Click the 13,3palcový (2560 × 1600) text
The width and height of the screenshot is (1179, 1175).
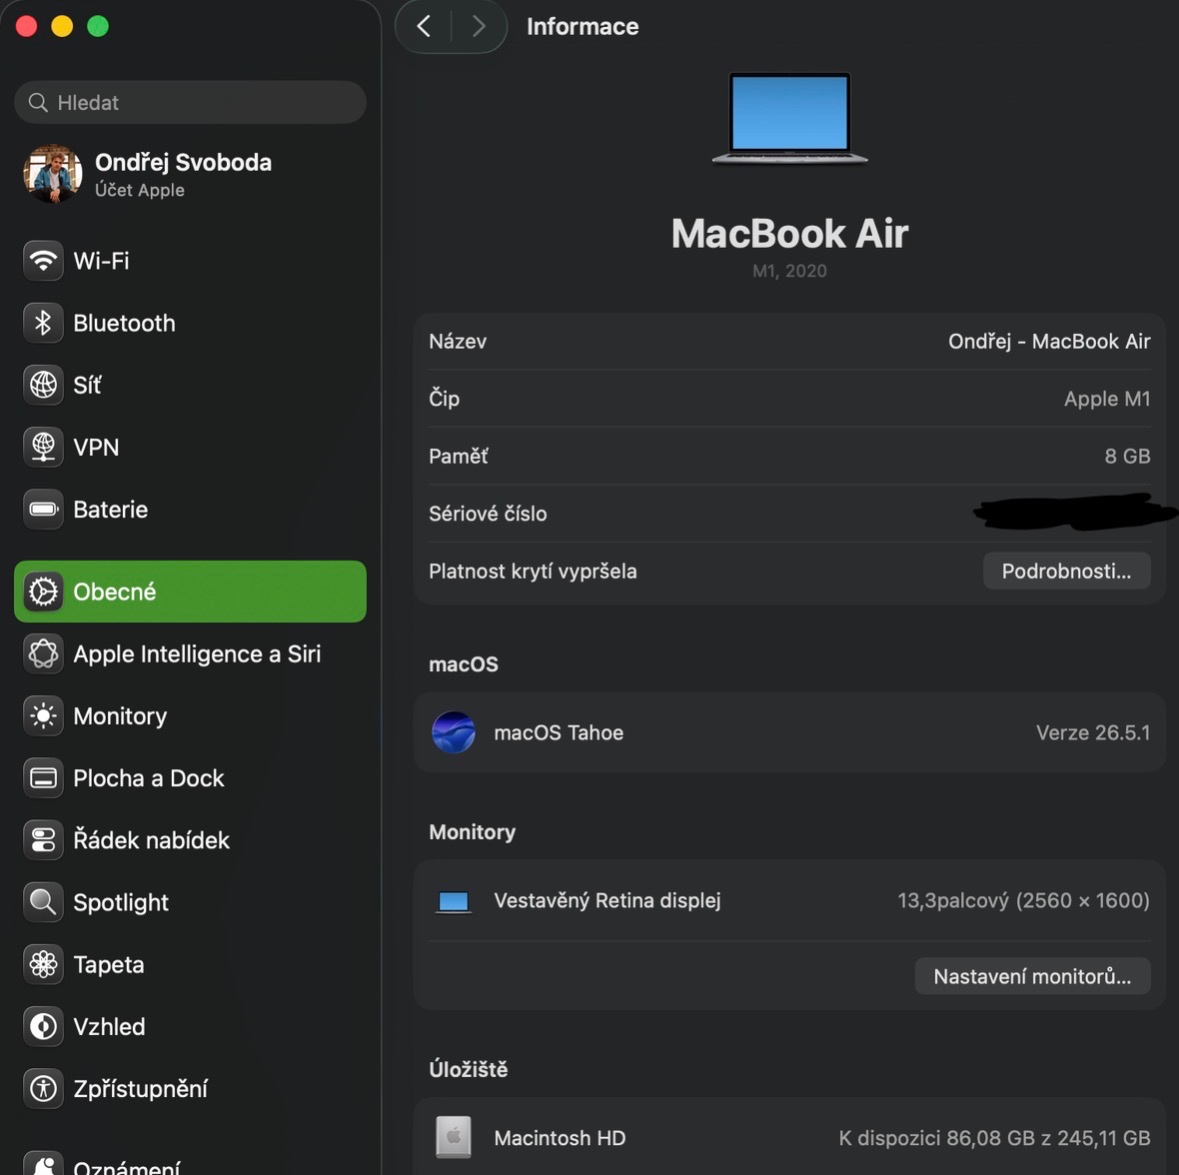tap(1023, 901)
